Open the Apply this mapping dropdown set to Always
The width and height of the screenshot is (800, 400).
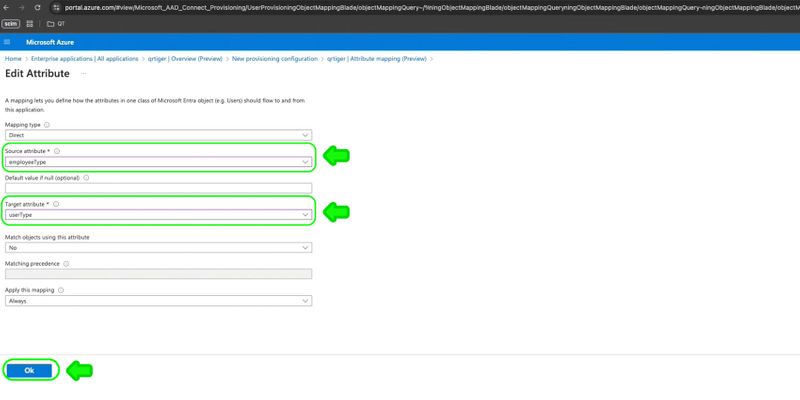158,301
